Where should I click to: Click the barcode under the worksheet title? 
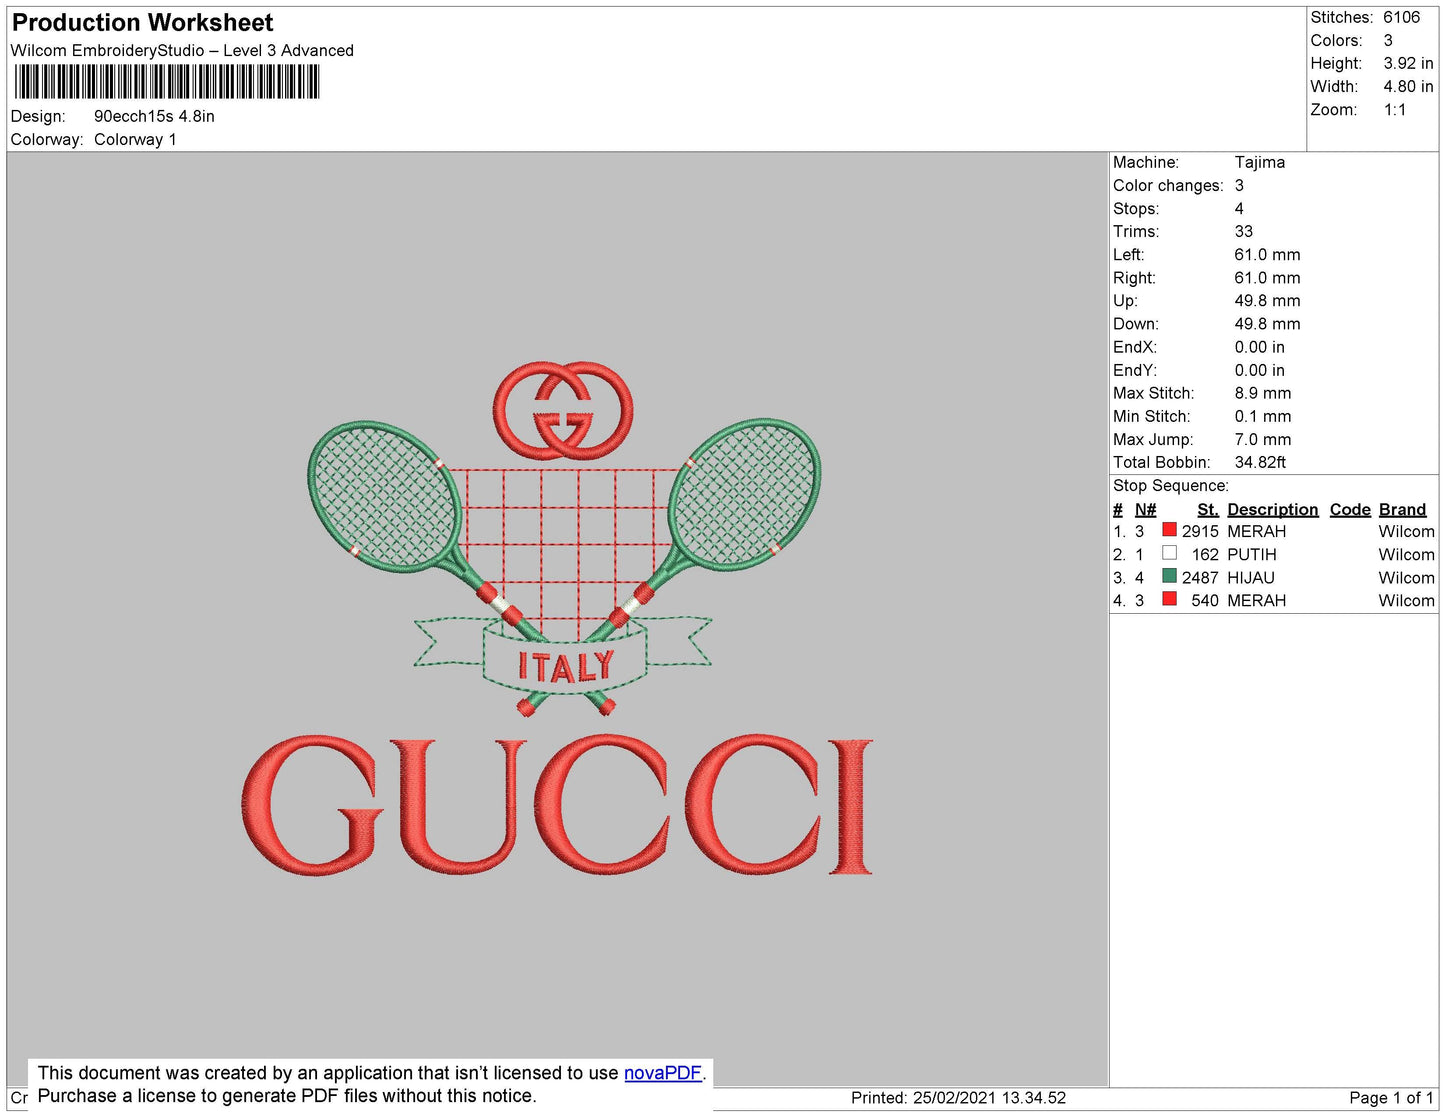pyautogui.click(x=167, y=82)
